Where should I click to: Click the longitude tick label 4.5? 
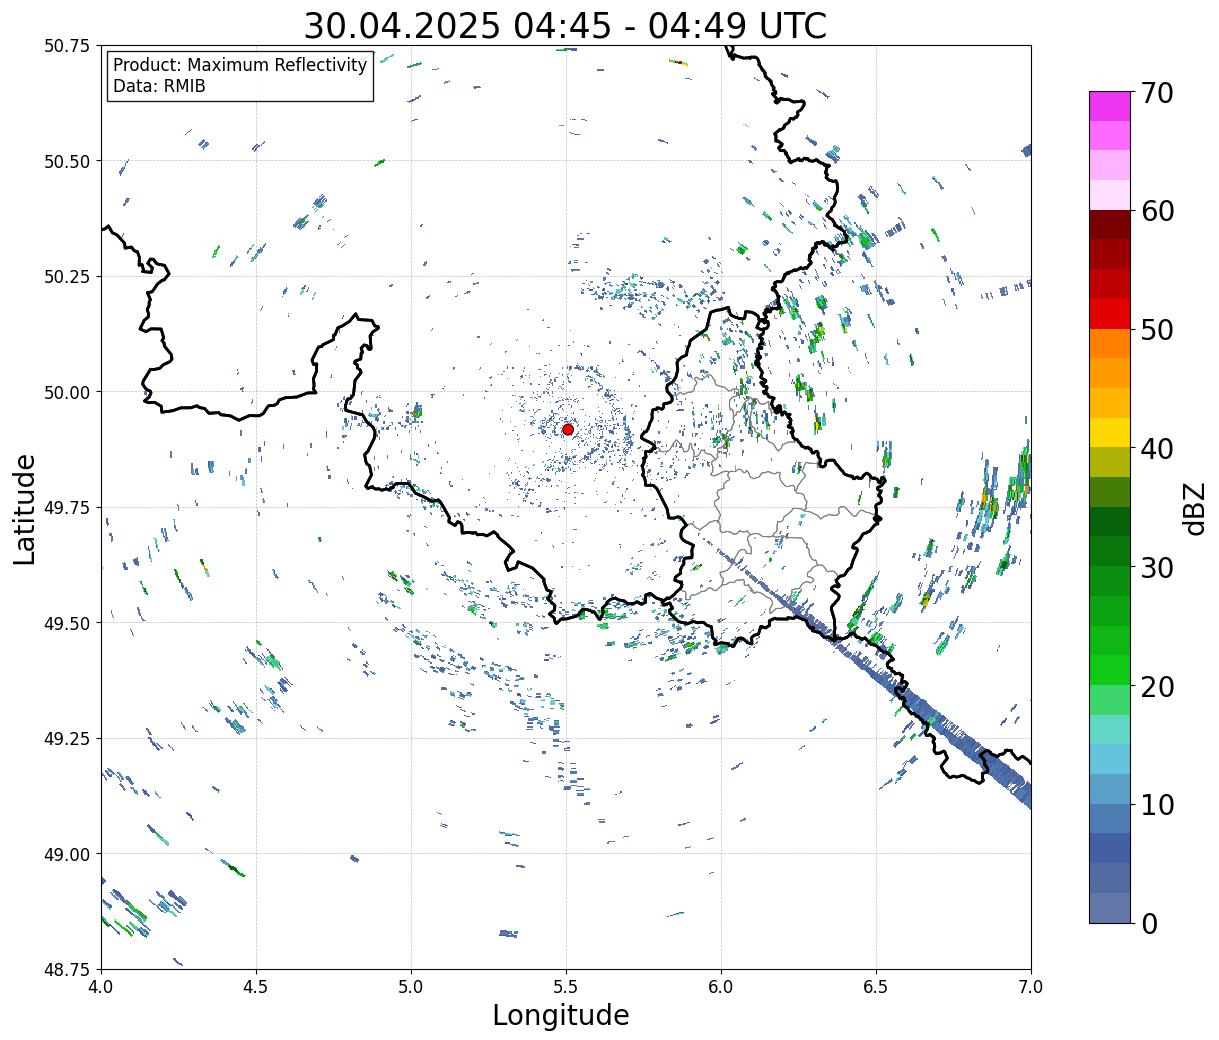click(256, 987)
